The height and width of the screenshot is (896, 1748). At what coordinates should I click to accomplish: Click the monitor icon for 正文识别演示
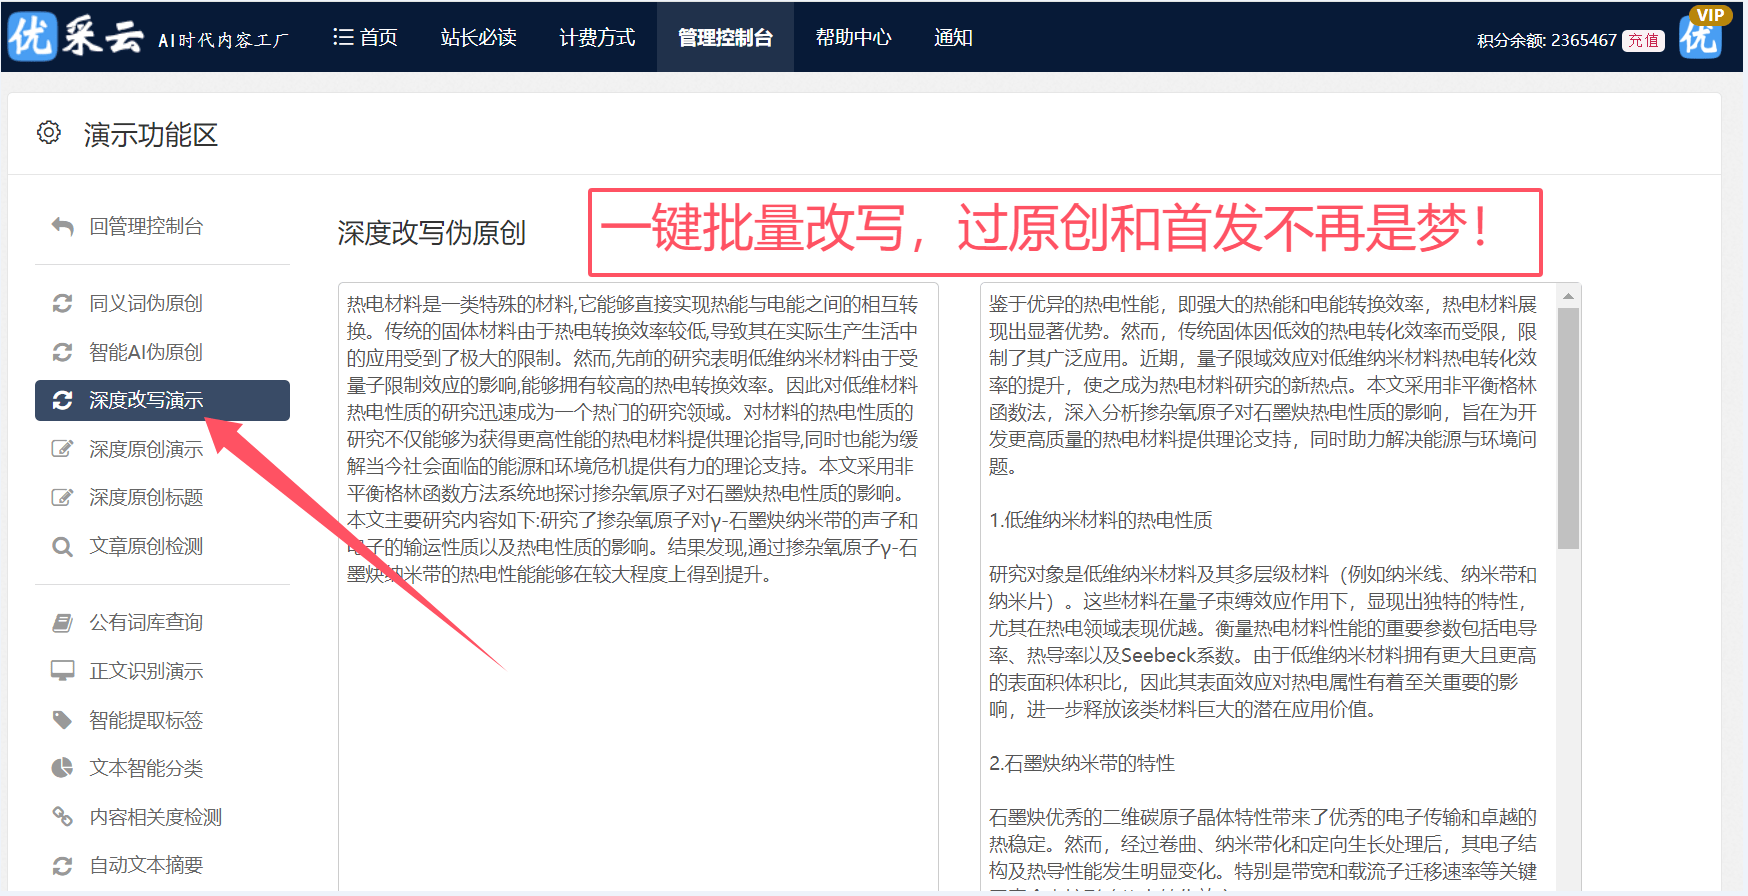point(62,671)
